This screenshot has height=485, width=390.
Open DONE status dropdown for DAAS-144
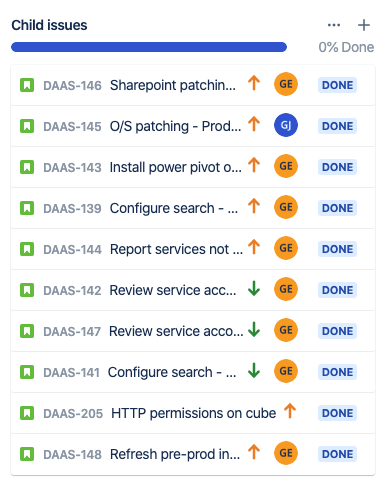coord(337,249)
